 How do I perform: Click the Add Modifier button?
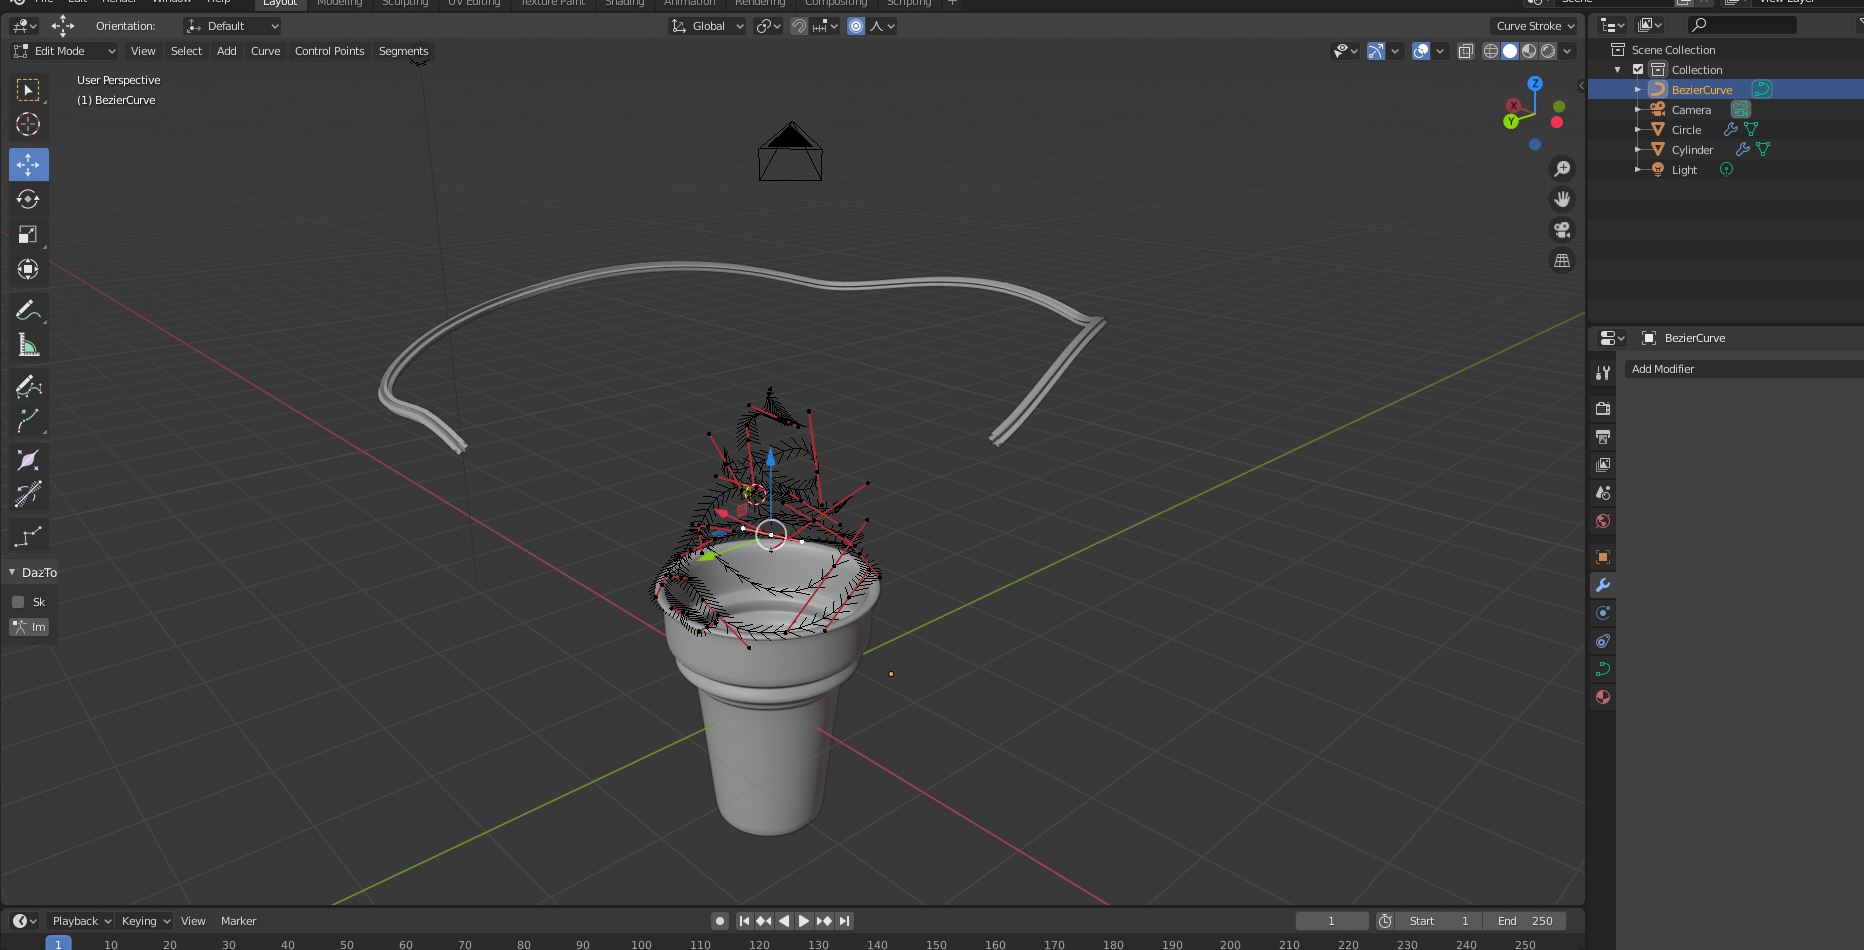click(1744, 369)
